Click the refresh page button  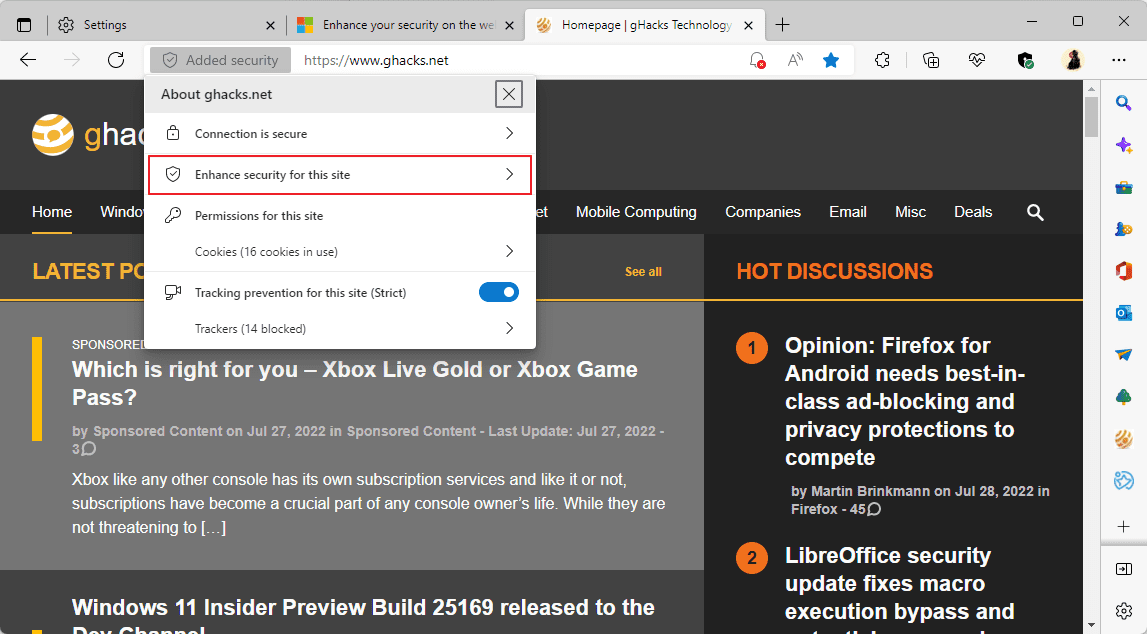pyautogui.click(x=116, y=60)
